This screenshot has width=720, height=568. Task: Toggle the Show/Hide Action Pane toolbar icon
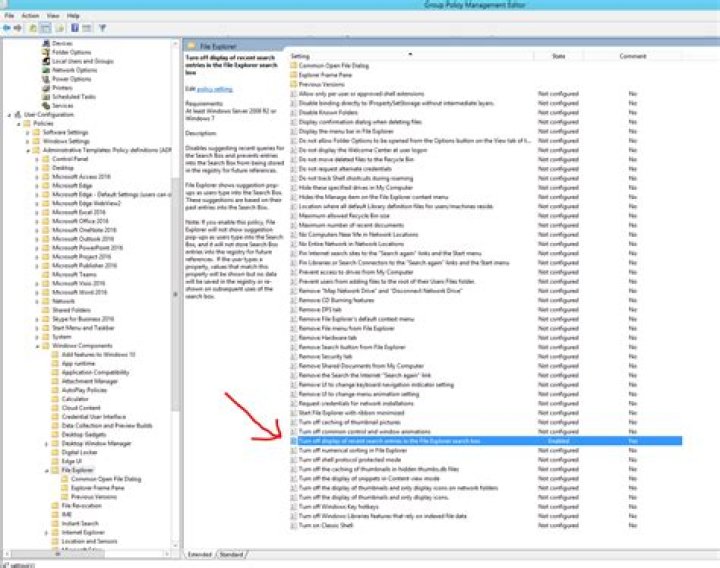point(87,28)
